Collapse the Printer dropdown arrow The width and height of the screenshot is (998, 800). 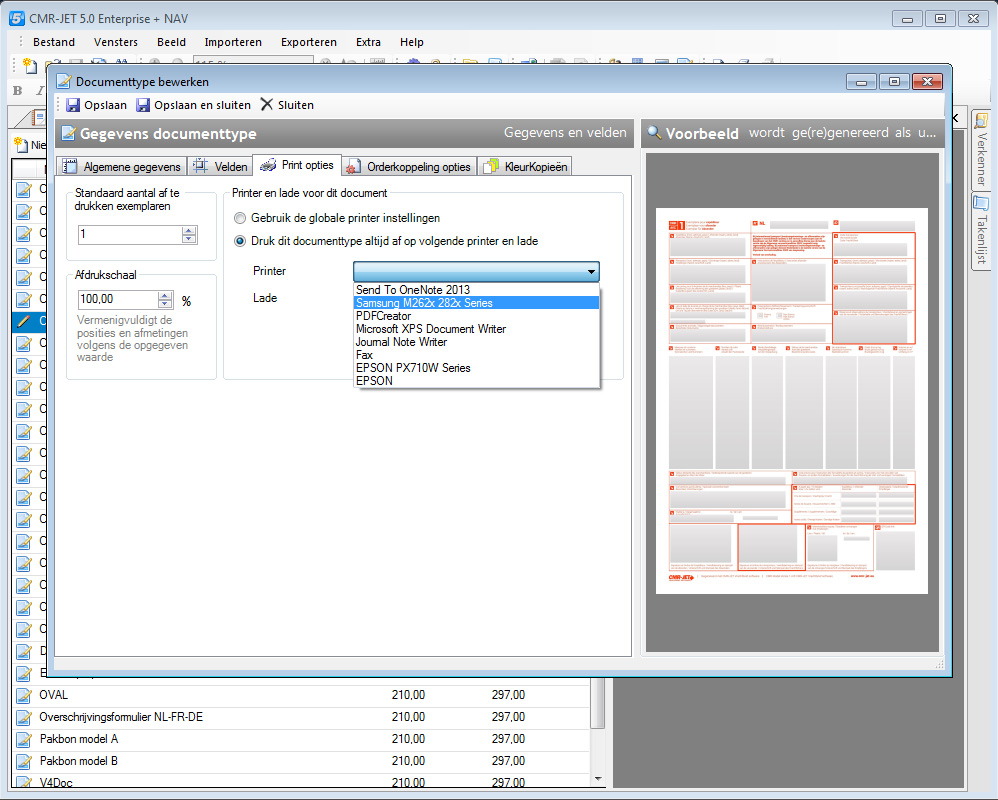pos(591,272)
